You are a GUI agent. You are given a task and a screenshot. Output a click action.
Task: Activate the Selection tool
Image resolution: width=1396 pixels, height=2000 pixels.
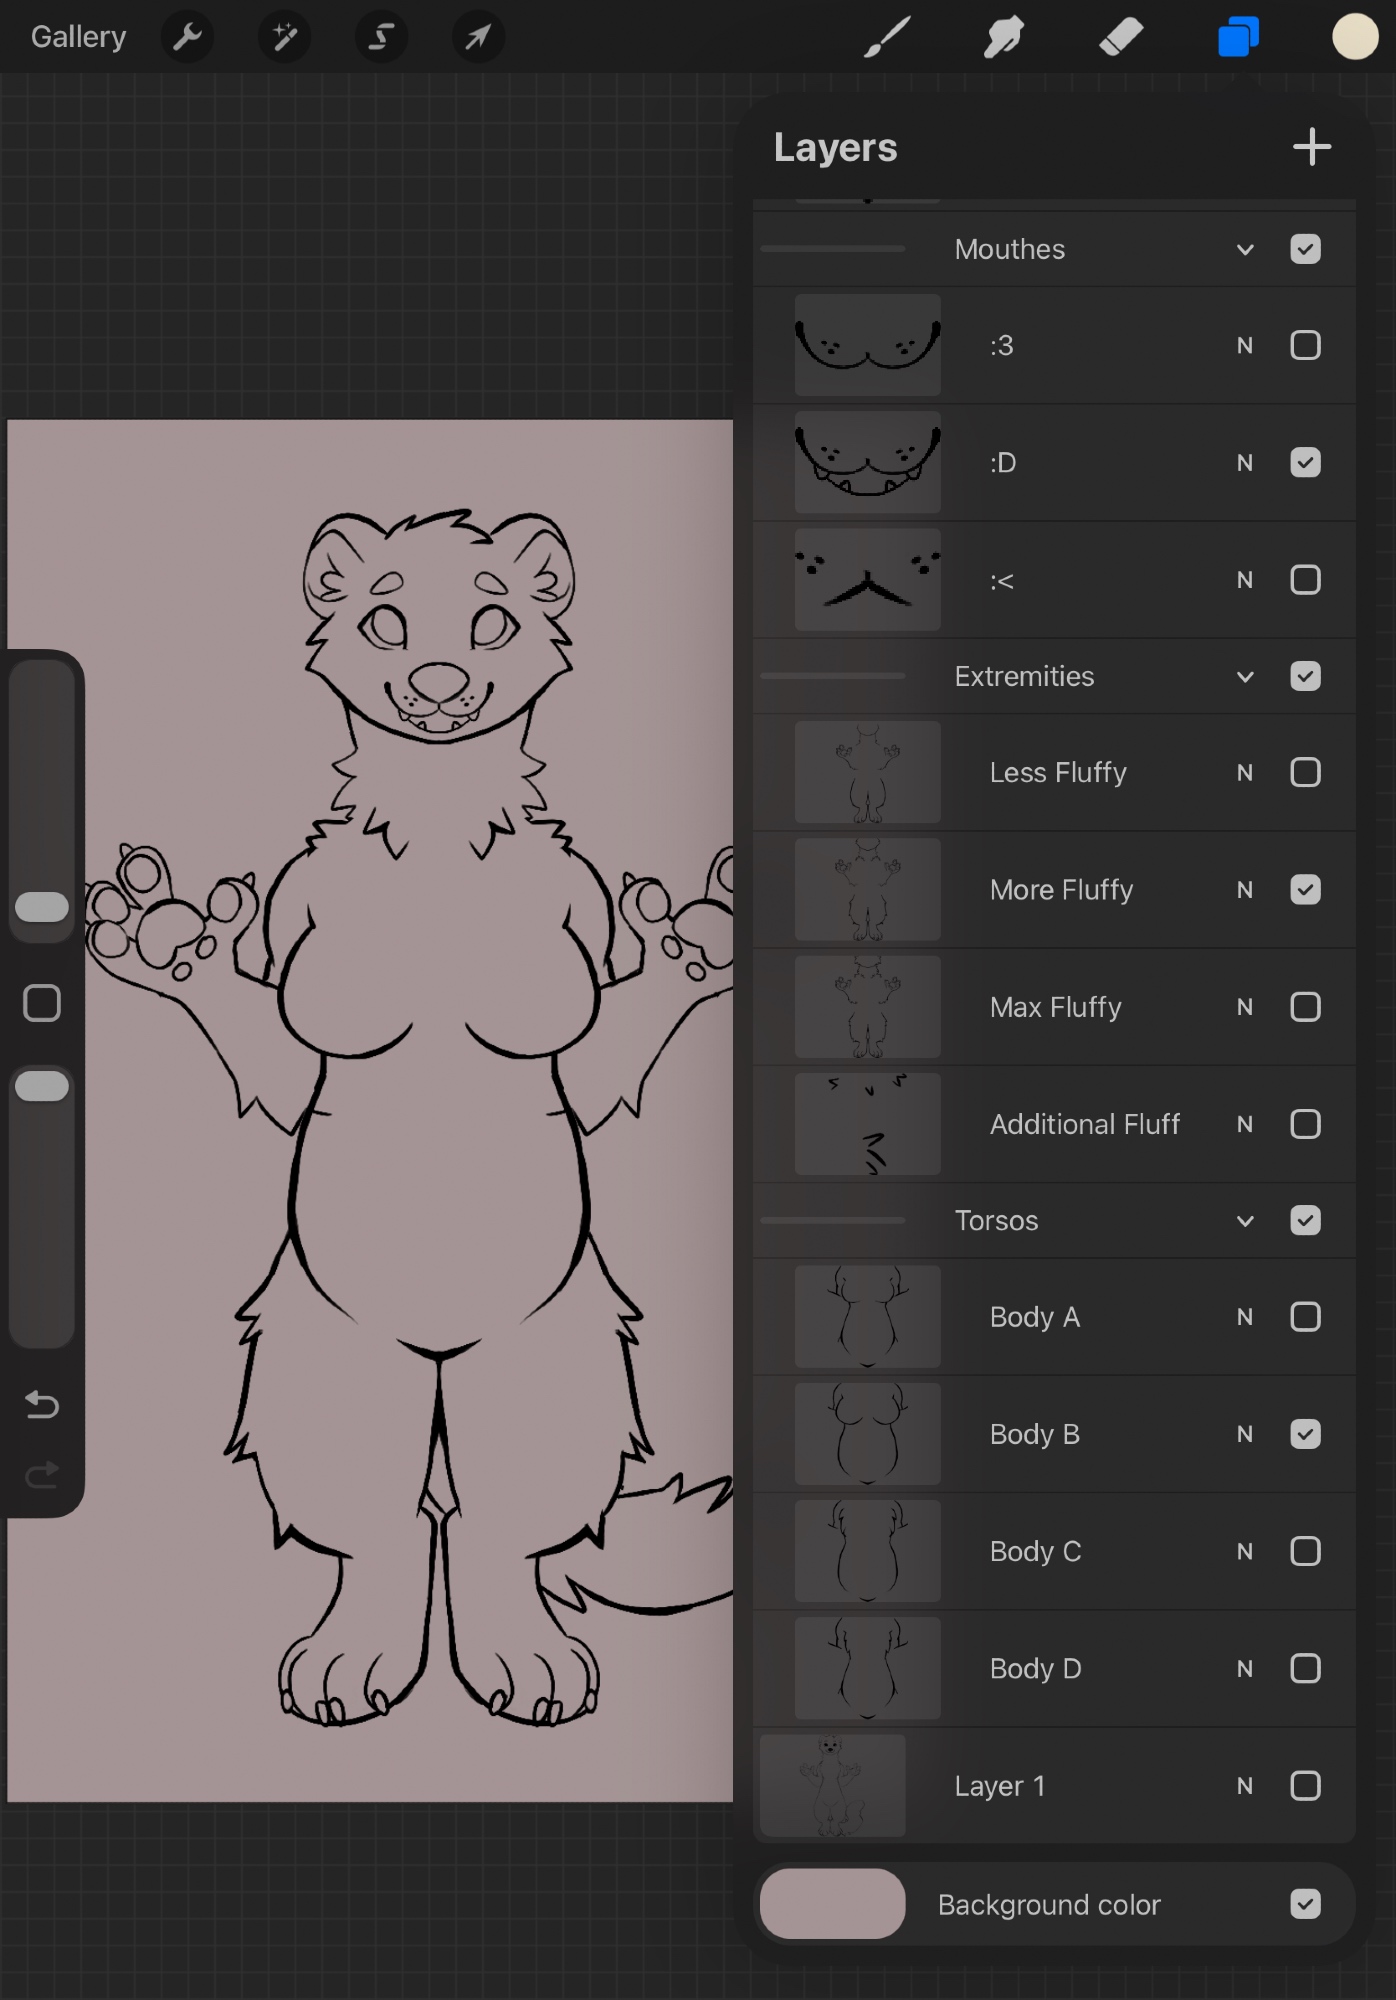coord(381,37)
